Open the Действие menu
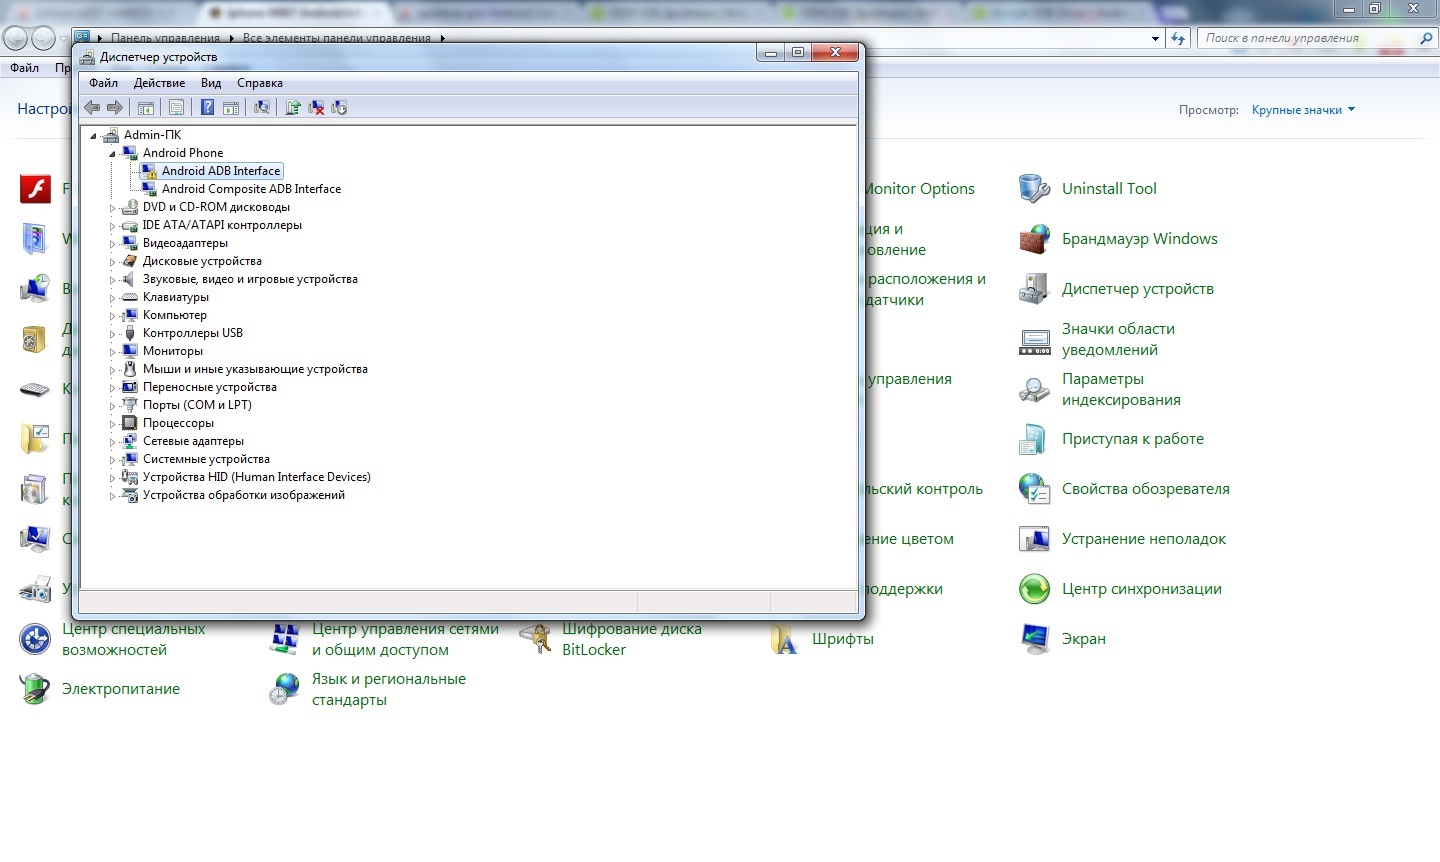Screen dimensions: 1440x862 [x=159, y=83]
